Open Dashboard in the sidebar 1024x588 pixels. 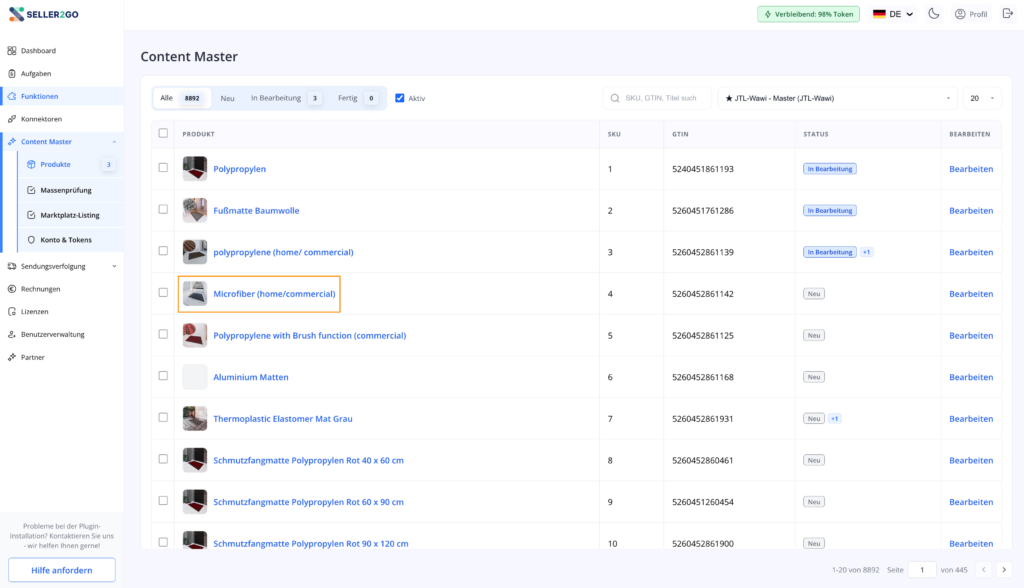point(38,50)
